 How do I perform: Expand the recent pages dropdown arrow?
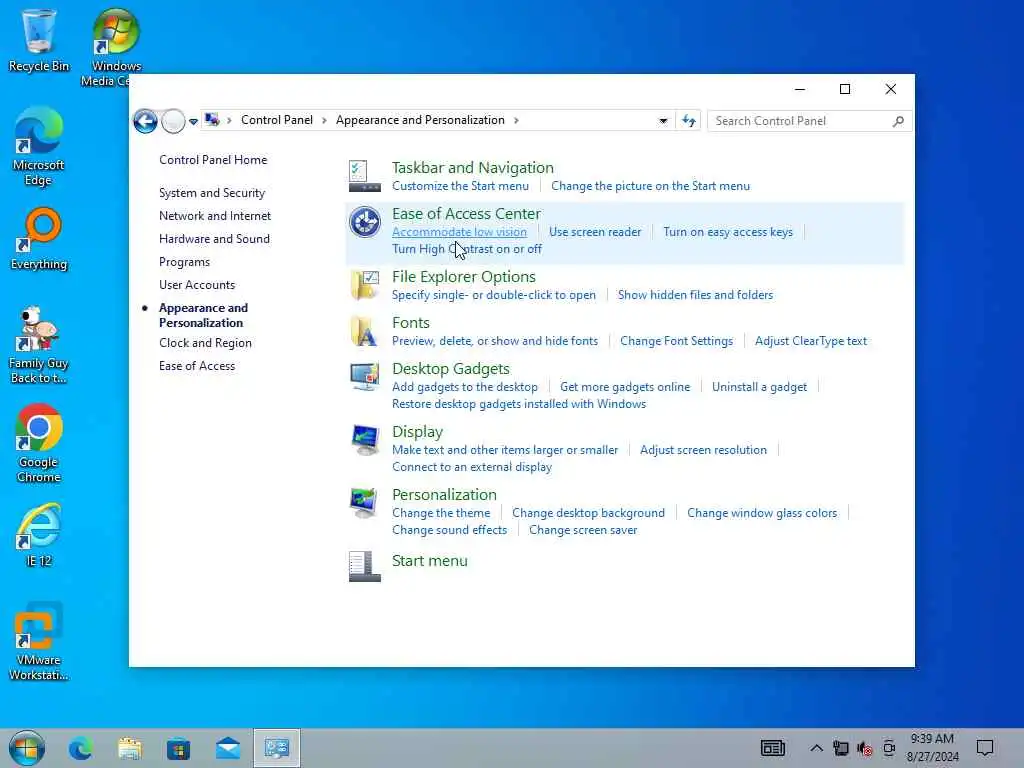[x=193, y=121]
